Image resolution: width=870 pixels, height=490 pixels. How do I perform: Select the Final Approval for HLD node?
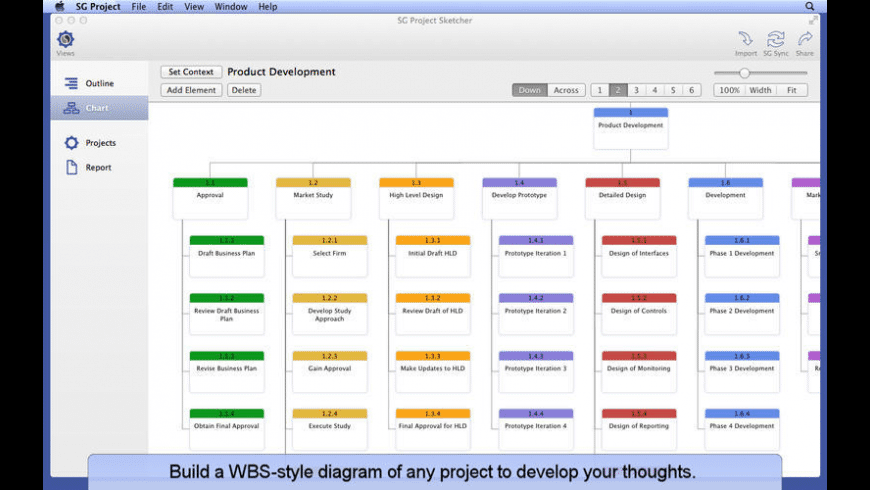point(433,429)
